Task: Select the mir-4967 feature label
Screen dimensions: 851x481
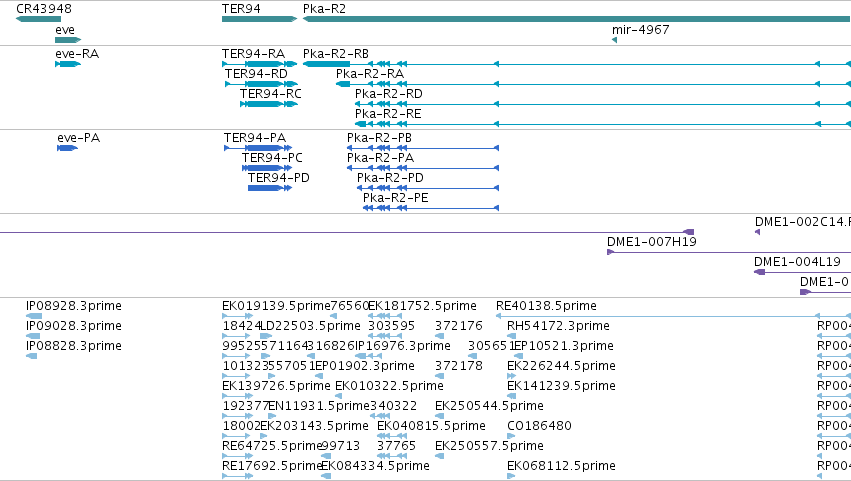Action: point(640,30)
